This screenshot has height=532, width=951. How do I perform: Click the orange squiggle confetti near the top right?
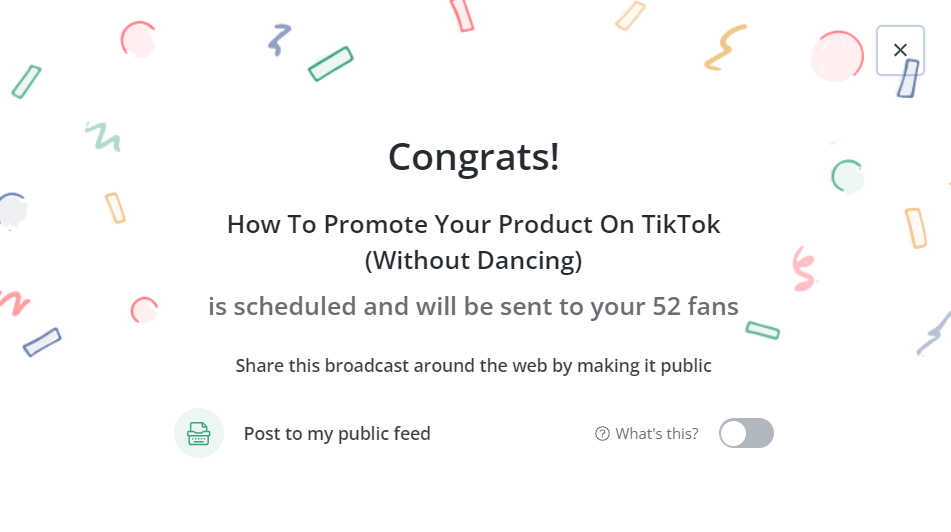click(x=727, y=48)
